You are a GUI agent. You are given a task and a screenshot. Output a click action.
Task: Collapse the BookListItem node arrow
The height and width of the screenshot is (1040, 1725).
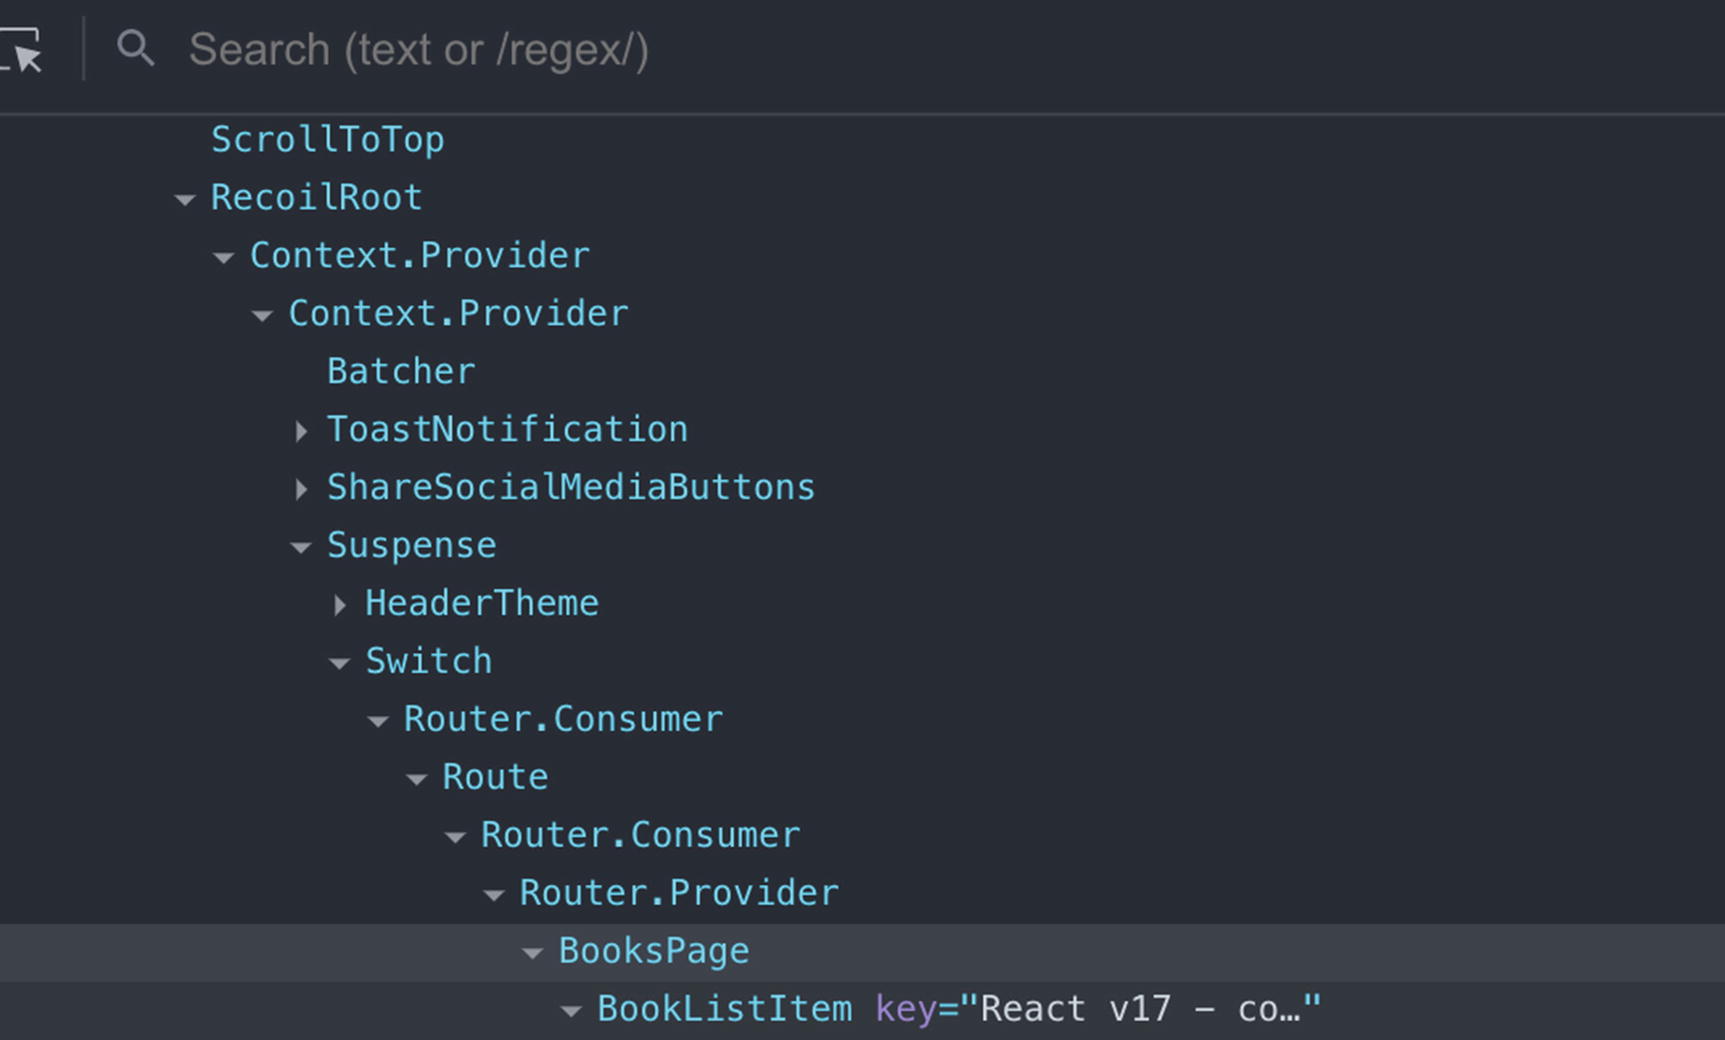click(571, 1011)
